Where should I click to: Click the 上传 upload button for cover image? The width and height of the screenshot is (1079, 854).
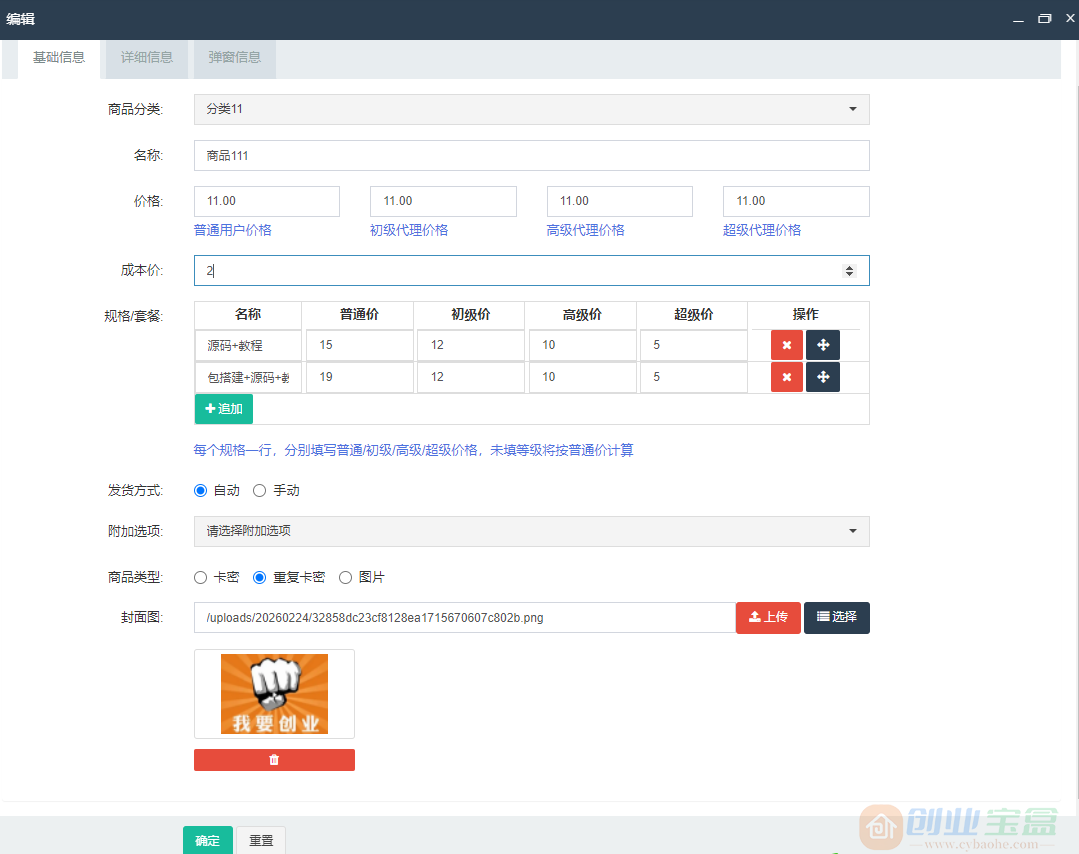pyautogui.click(x=768, y=617)
